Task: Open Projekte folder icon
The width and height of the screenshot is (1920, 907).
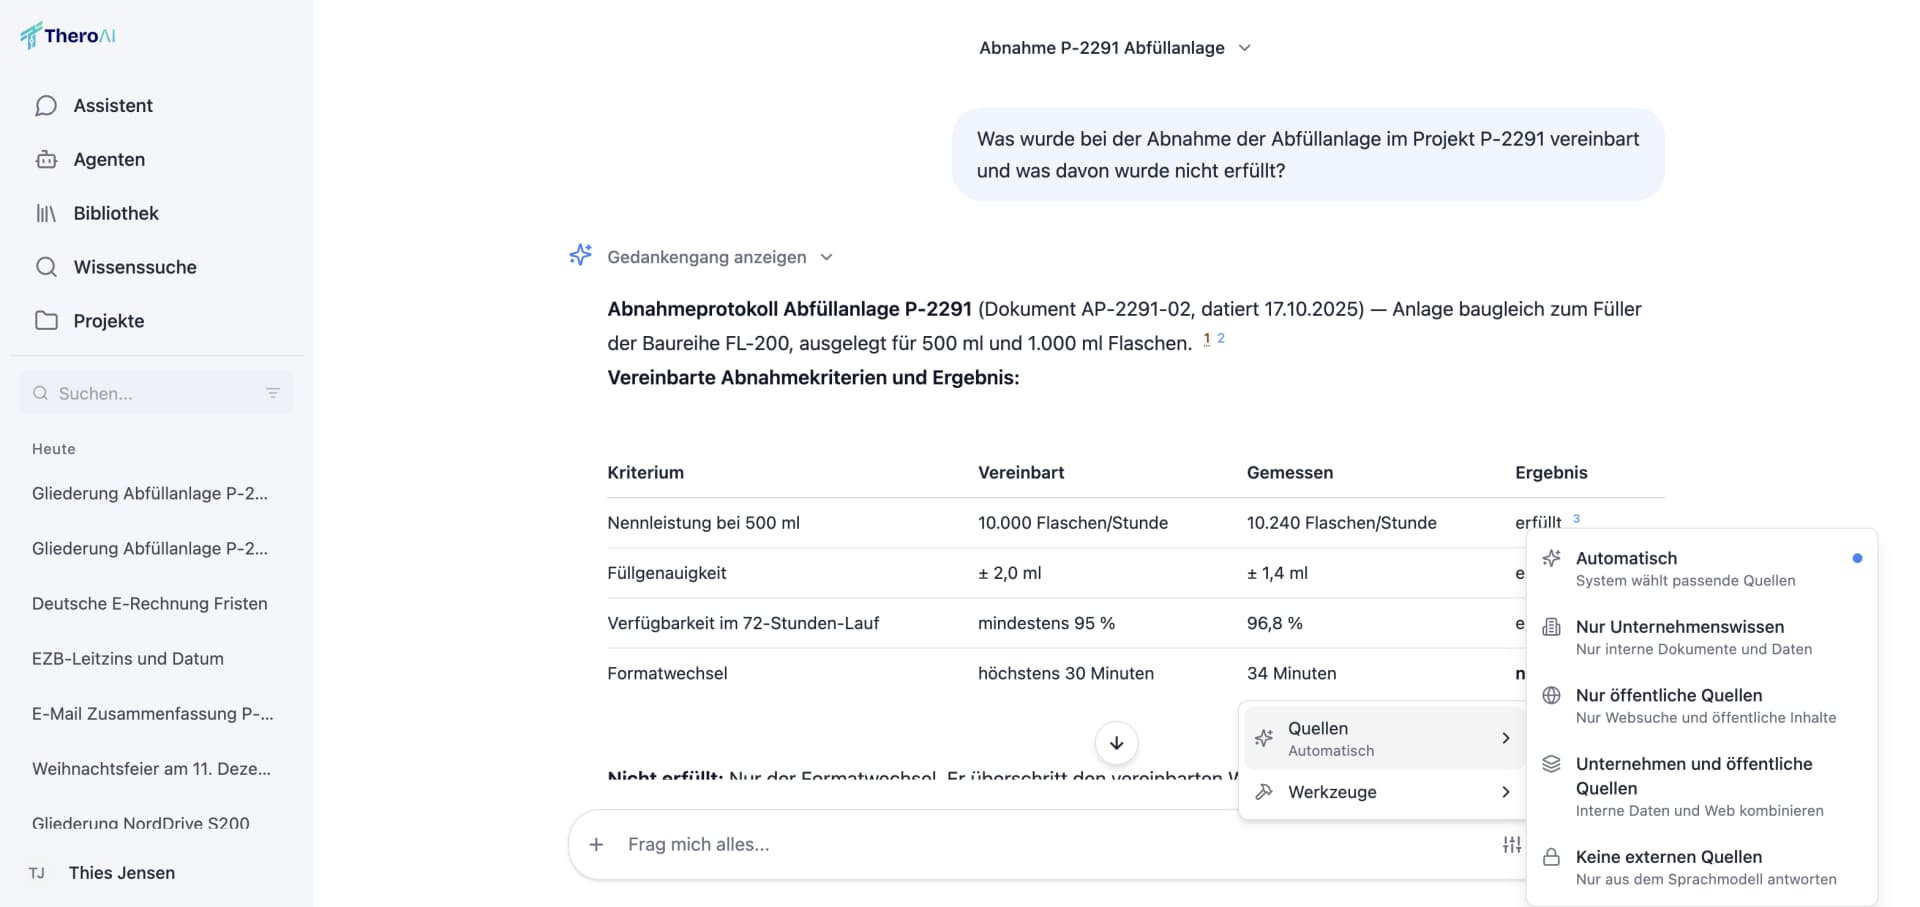Action: pos(46,321)
